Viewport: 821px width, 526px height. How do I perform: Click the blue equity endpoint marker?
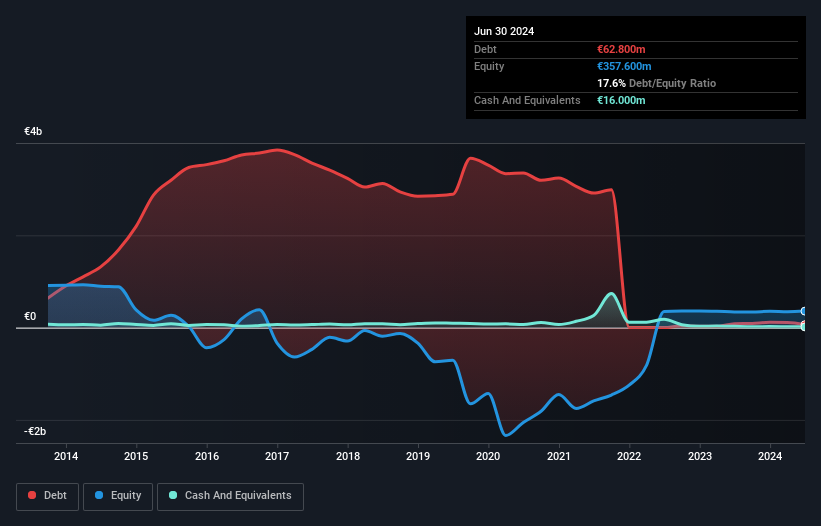click(x=804, y=311)
